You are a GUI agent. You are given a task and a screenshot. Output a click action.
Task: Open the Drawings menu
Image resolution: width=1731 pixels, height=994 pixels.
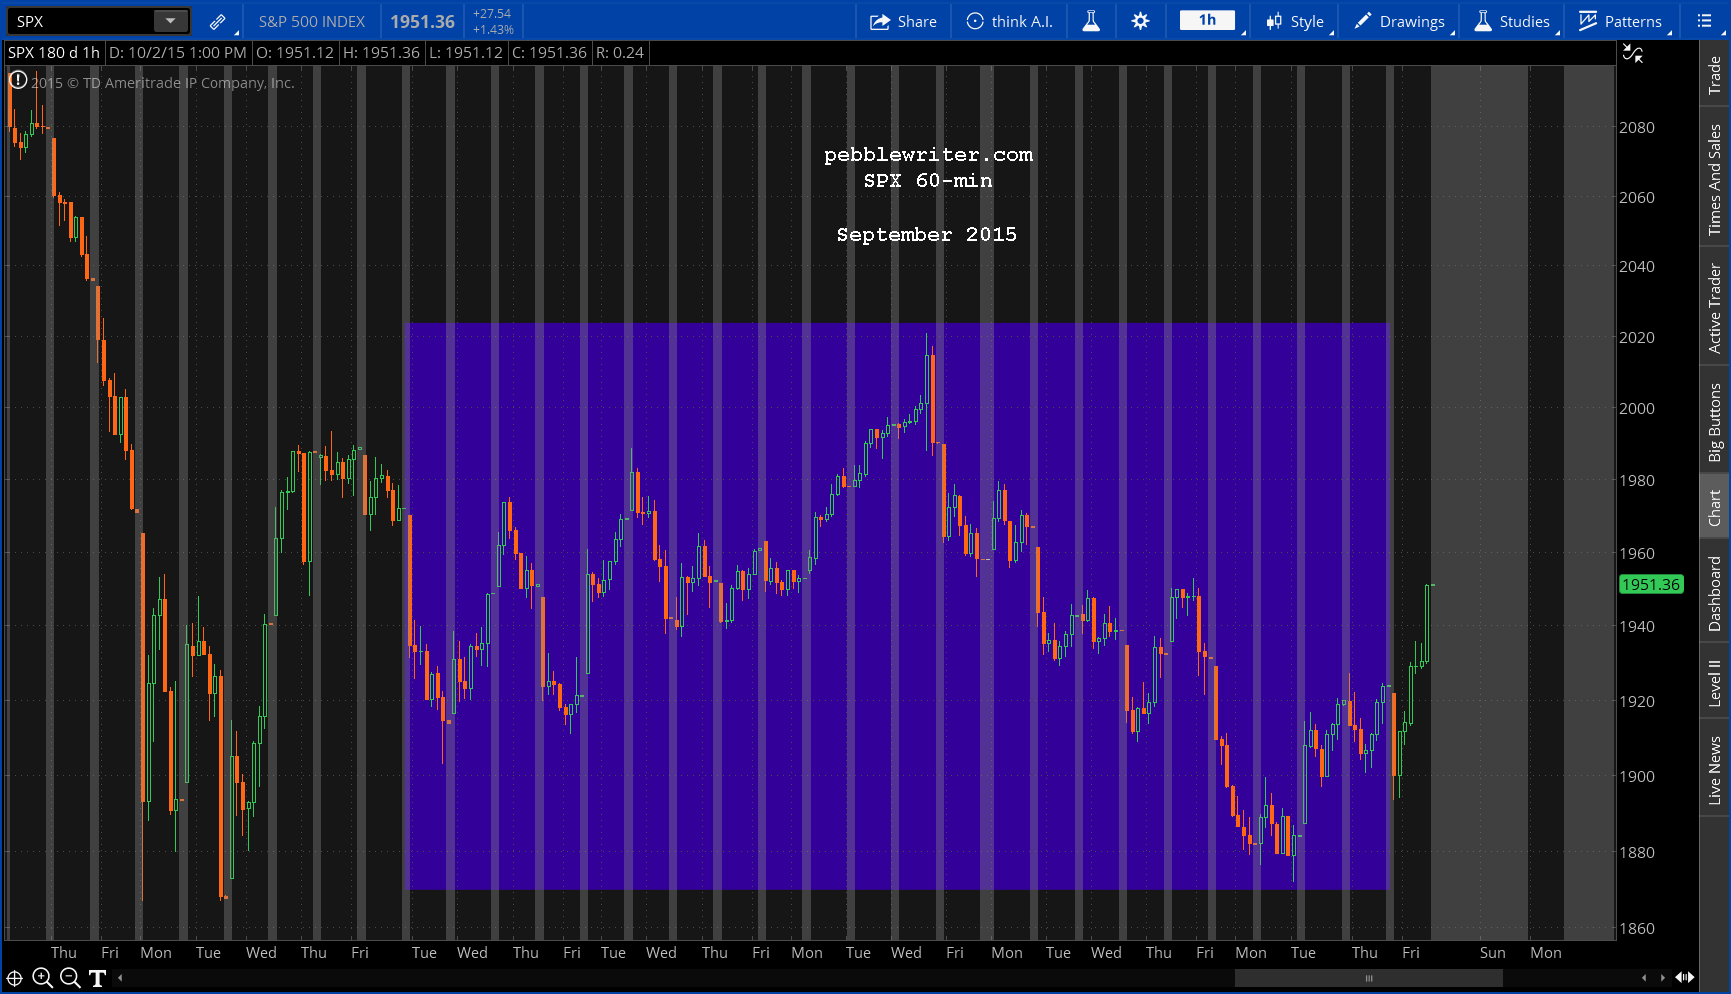[x=1400, y=21]
